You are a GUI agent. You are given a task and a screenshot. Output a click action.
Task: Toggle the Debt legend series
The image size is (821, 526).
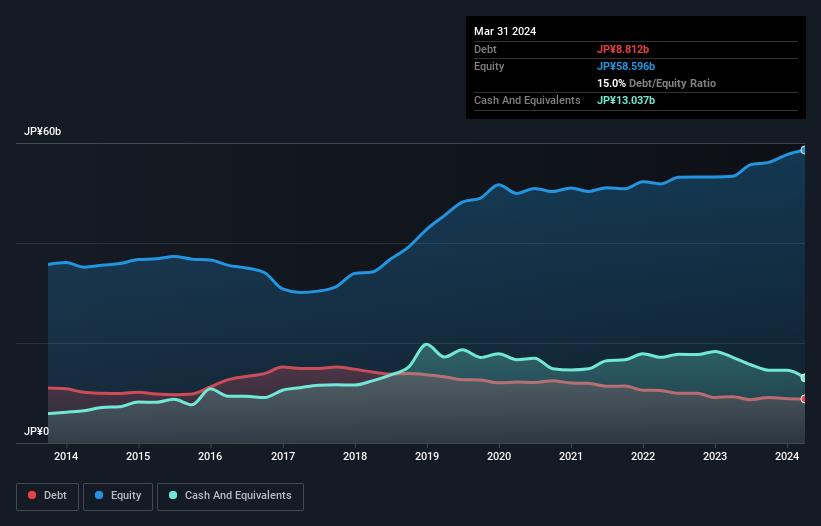(x=46, y=496)
